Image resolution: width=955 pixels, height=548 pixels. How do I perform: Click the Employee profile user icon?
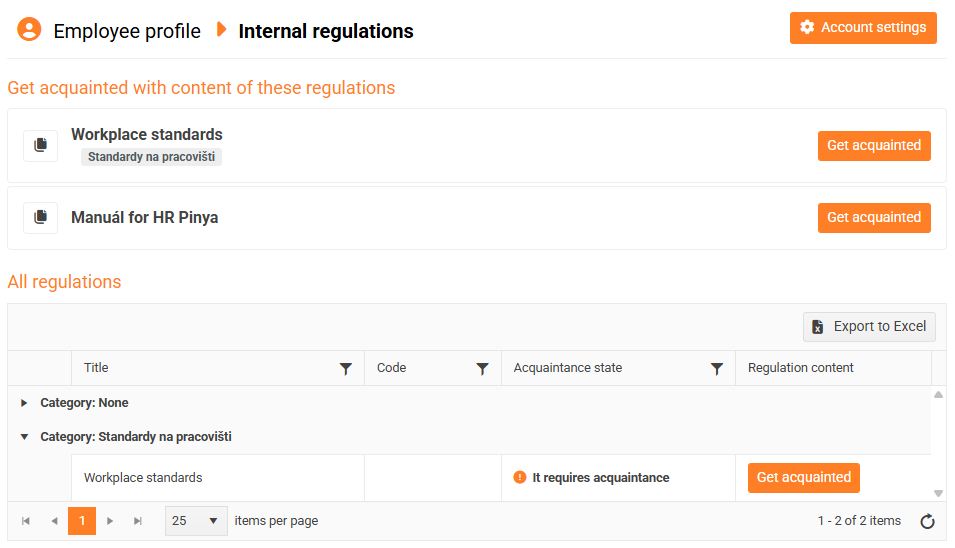pos(29,30)
